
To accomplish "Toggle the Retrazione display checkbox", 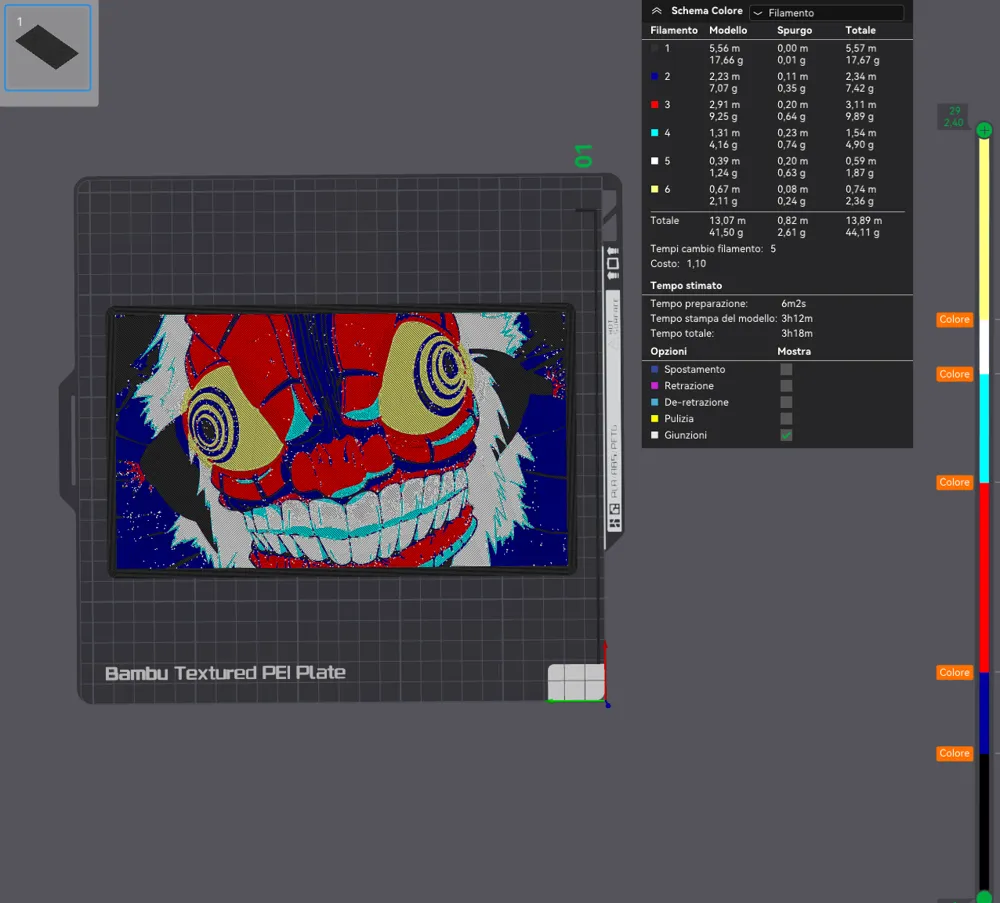I will pos(786,386).
